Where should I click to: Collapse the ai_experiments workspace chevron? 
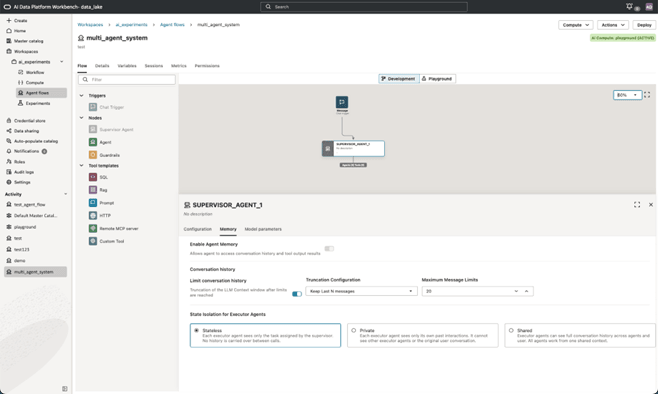click(62, 62)
